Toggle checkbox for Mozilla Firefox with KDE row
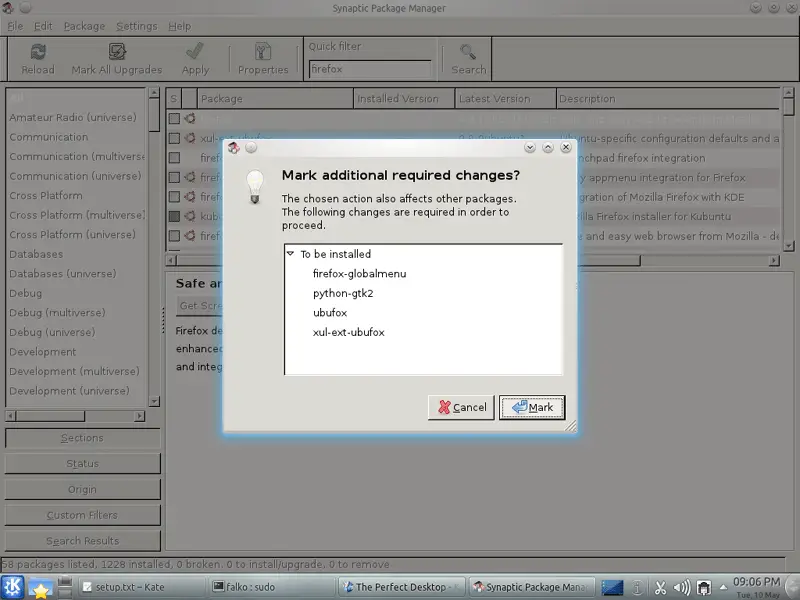800x600 pixels. tap(174, 196)
